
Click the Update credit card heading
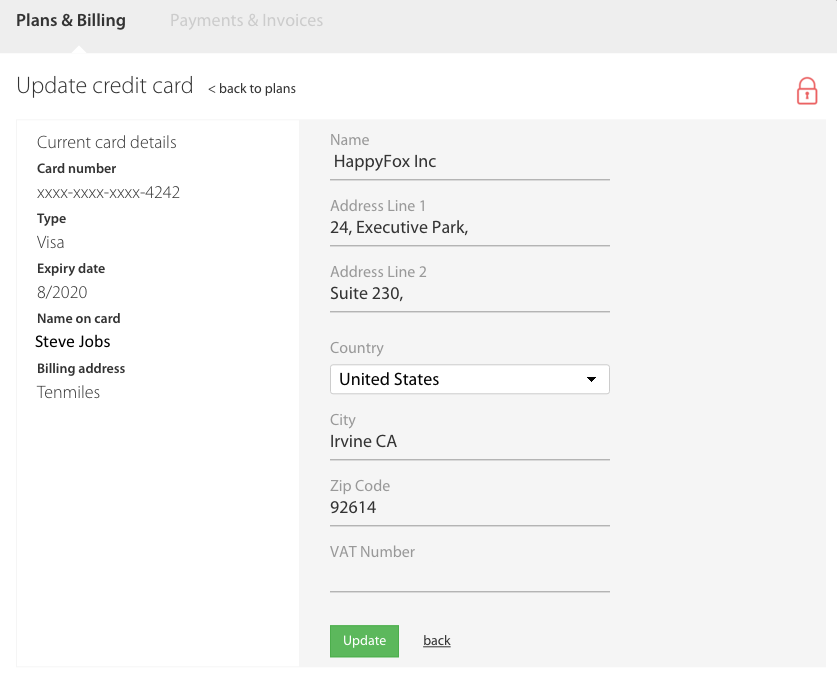coord(105,85)
